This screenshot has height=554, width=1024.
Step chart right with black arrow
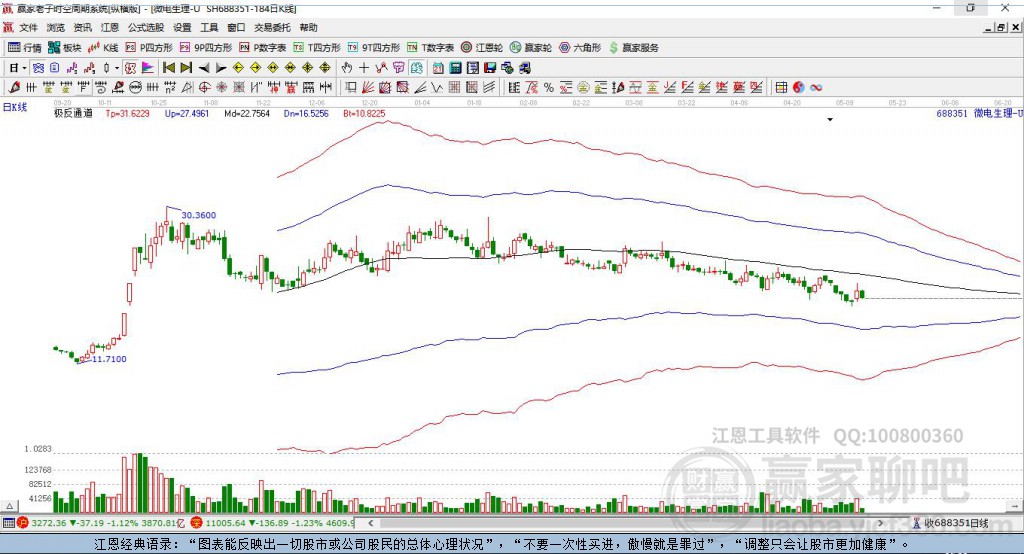click(x=221, y=68)
